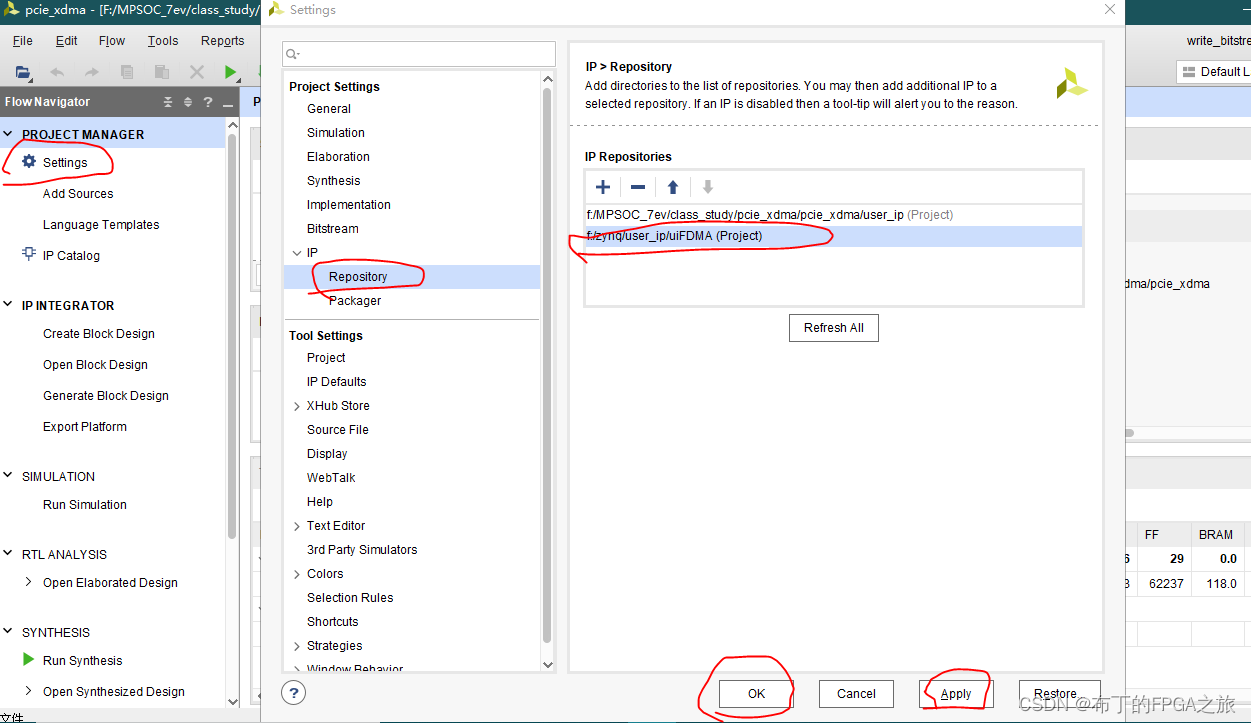Open IP Catalog in Flow Navigator
The height and width of the screenshot is (723, 1251).
[71, 256]
